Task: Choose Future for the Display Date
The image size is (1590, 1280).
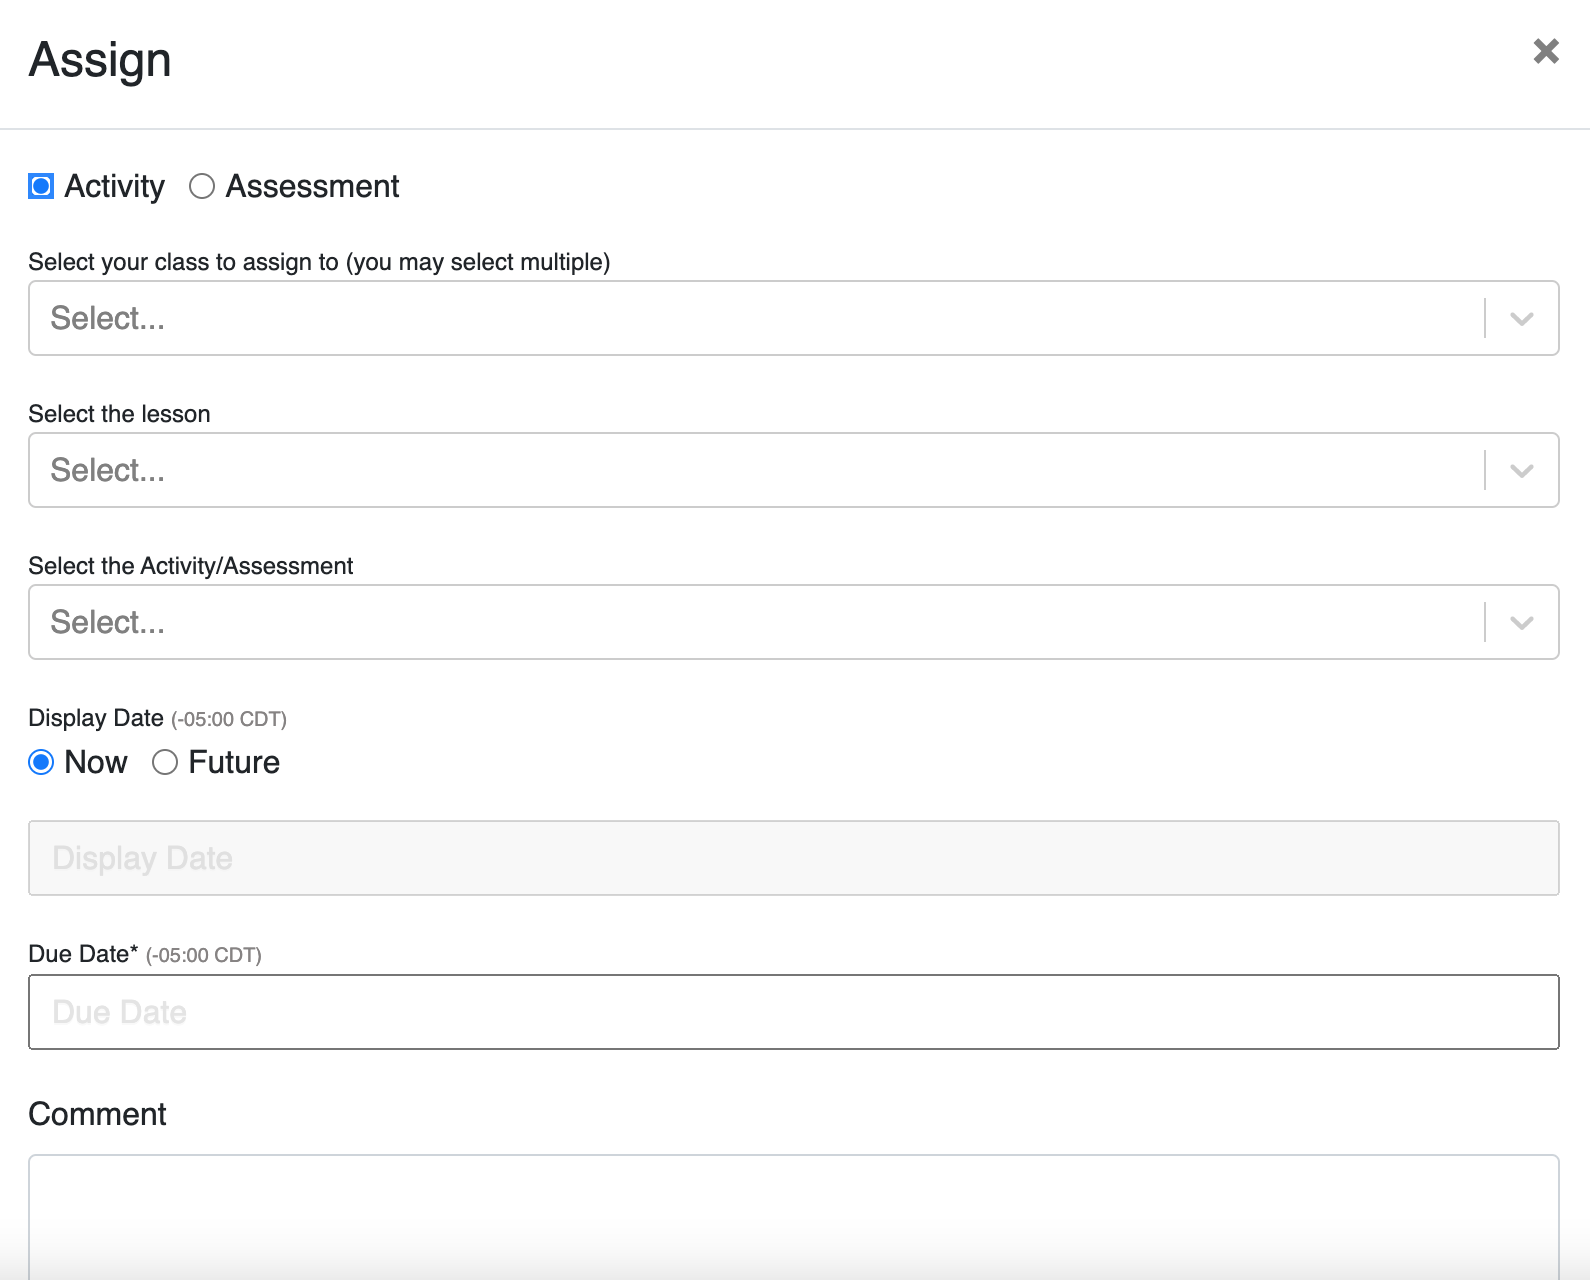Action: point(165,762)
